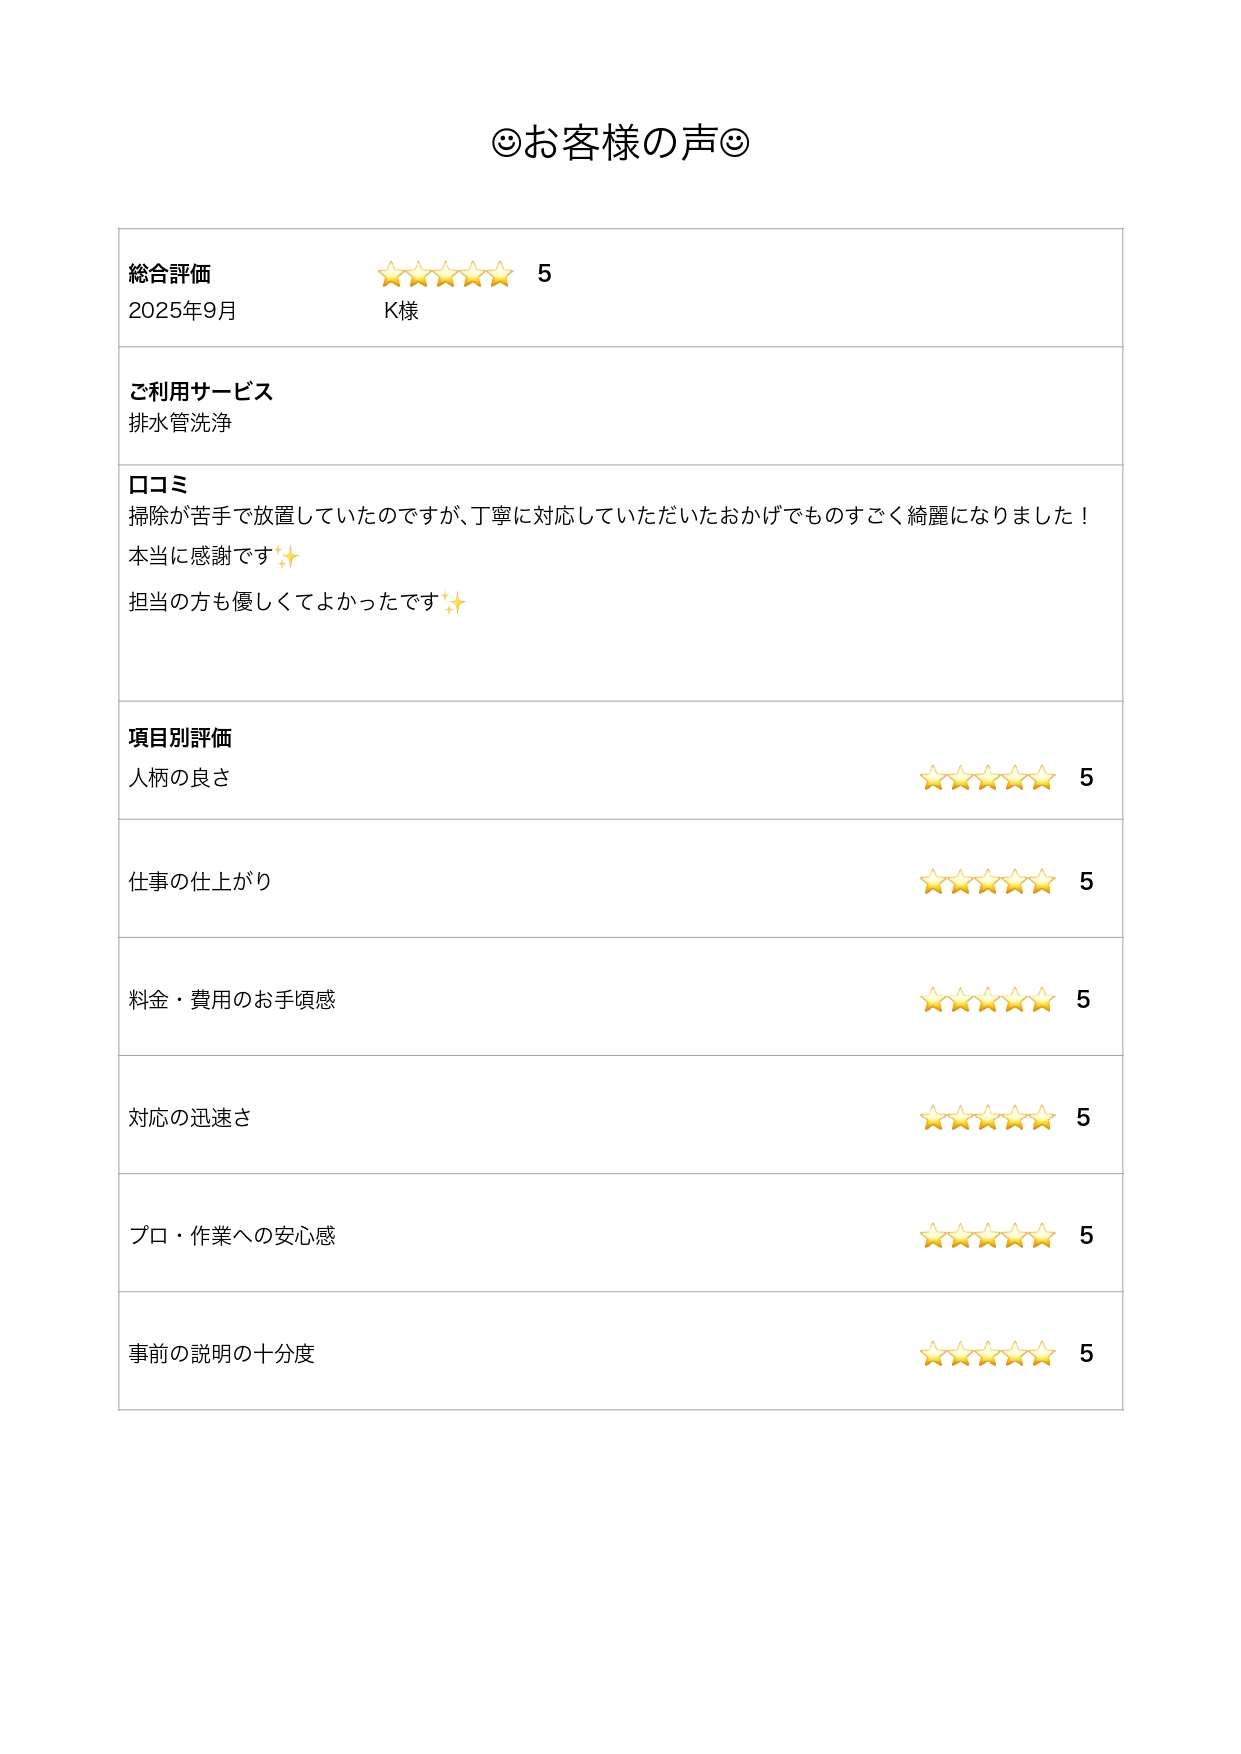The height and width of the screenshot is (1754, 1241).
Task: Click the smiley face left of the title
Action: coord(506,143)
